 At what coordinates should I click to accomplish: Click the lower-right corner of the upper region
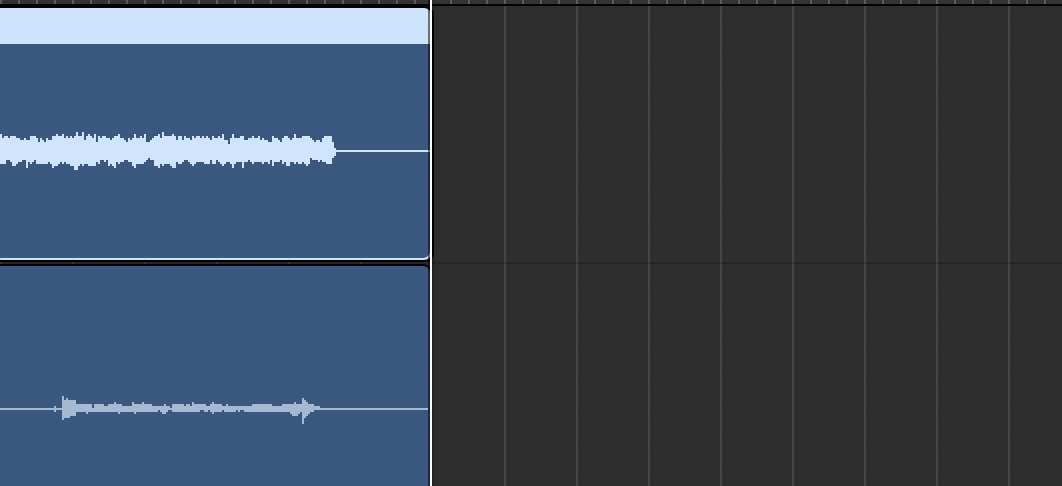click(x=425, y=255)
